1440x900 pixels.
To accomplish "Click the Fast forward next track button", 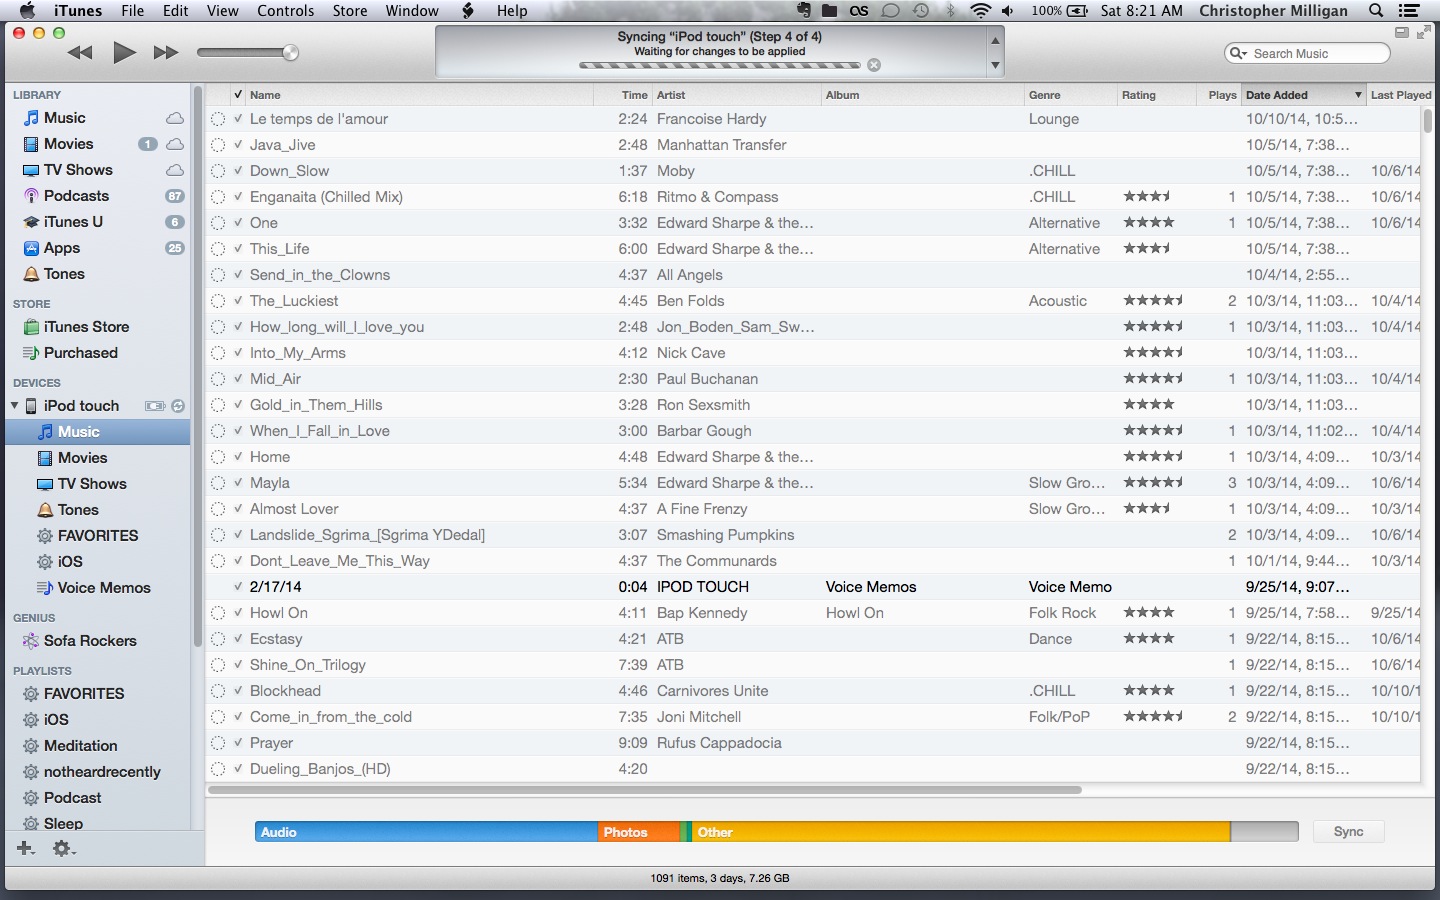I will click(166, 53).
